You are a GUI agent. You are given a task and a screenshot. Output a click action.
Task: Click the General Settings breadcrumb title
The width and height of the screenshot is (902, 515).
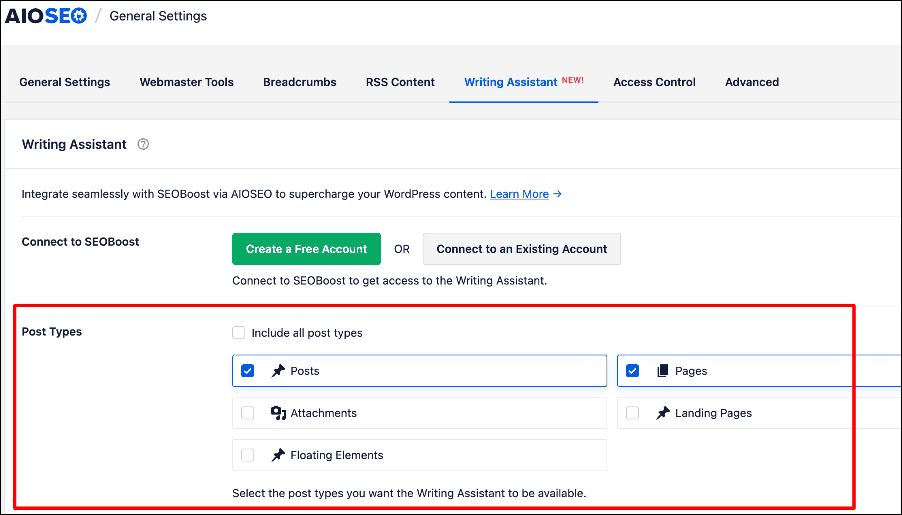[158, 16]
